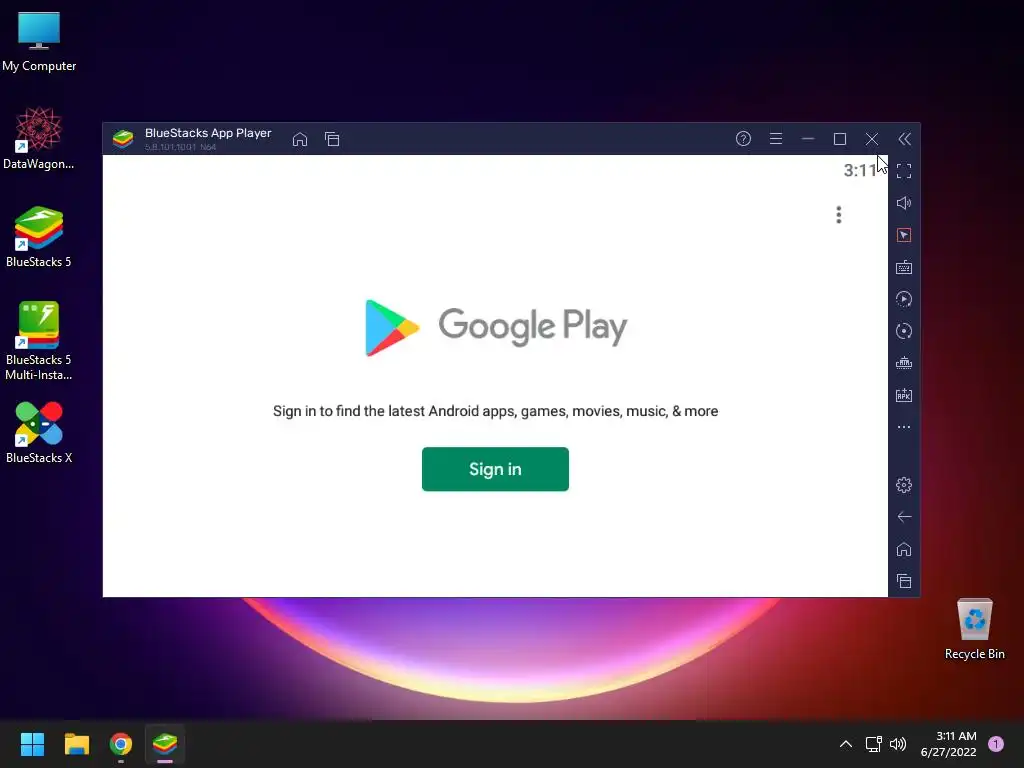This screenshot has width=1024, height=768.
Task: Select the DataWagon desktop shortcut
Action: click(39, 138)
